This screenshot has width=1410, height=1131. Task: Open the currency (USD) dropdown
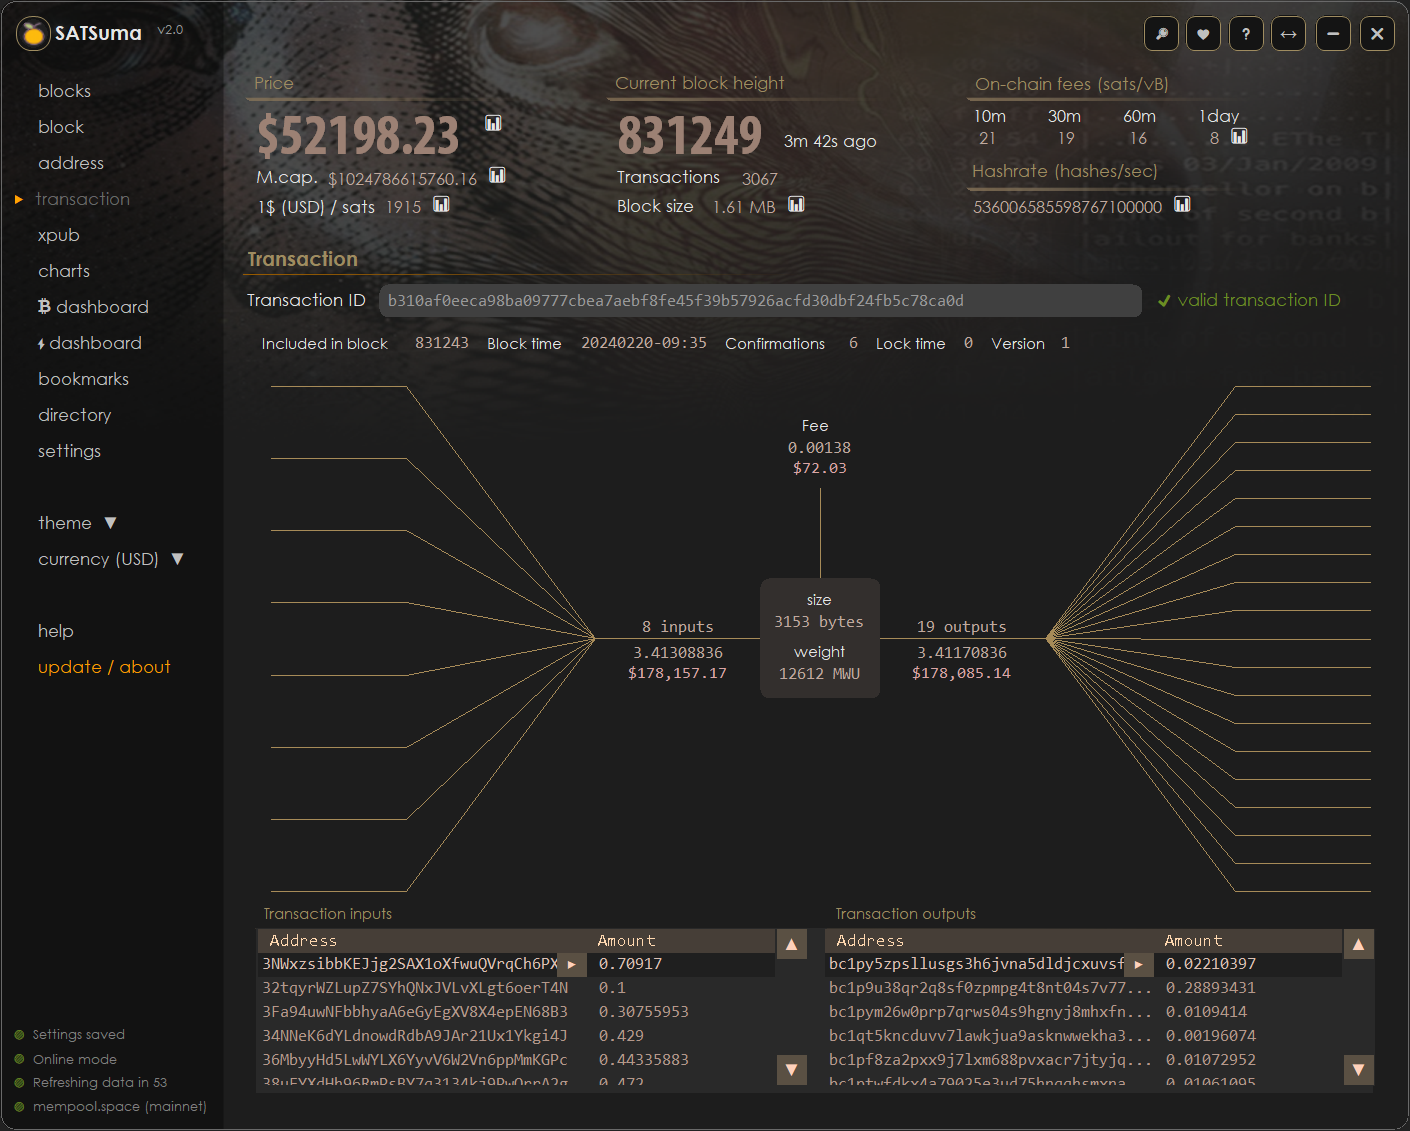point(177,559)
